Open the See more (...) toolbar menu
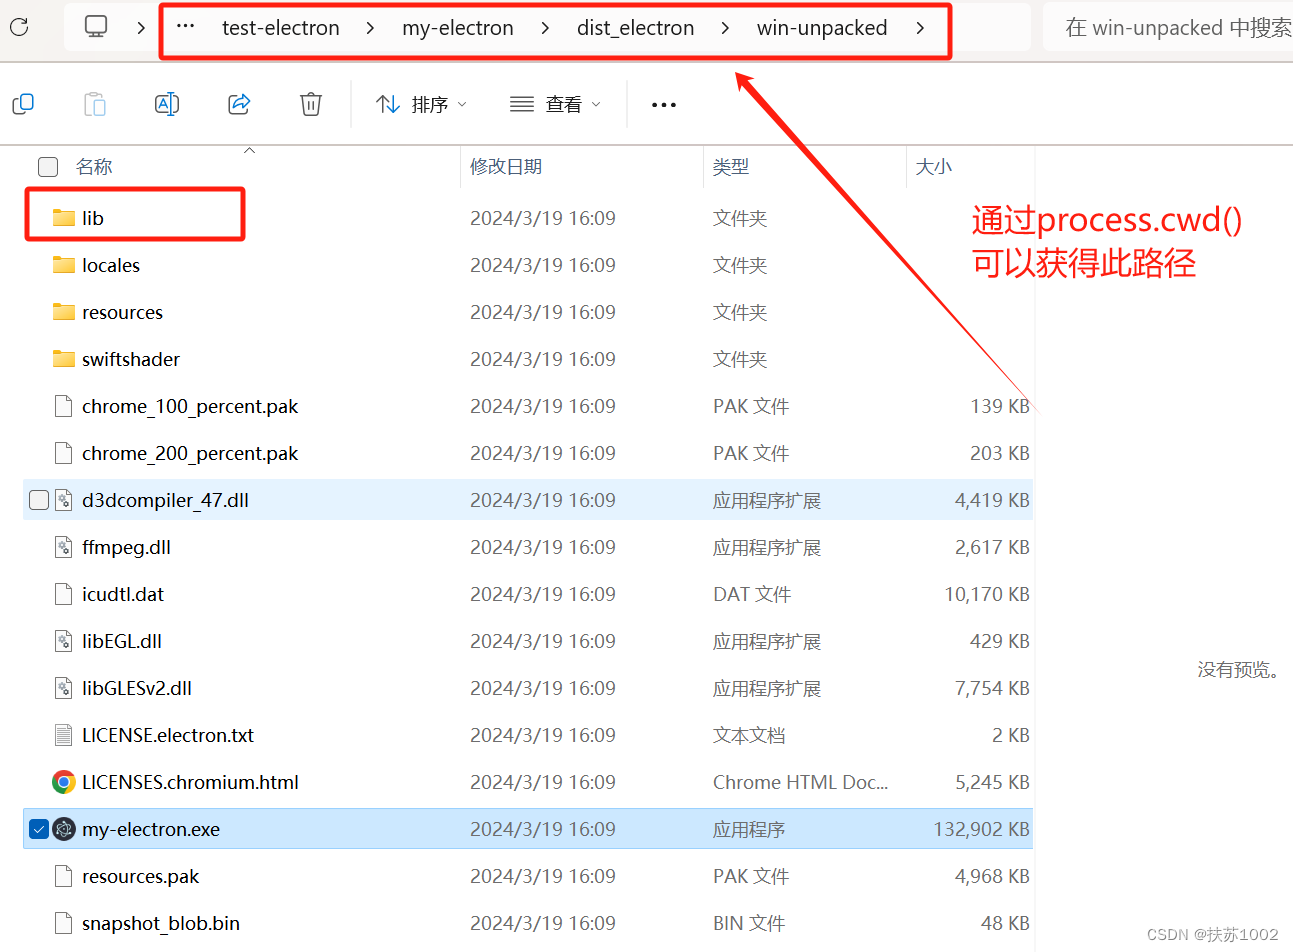Image resolution: width=1293 pixels, height=952 pixels. pos(663,103)
